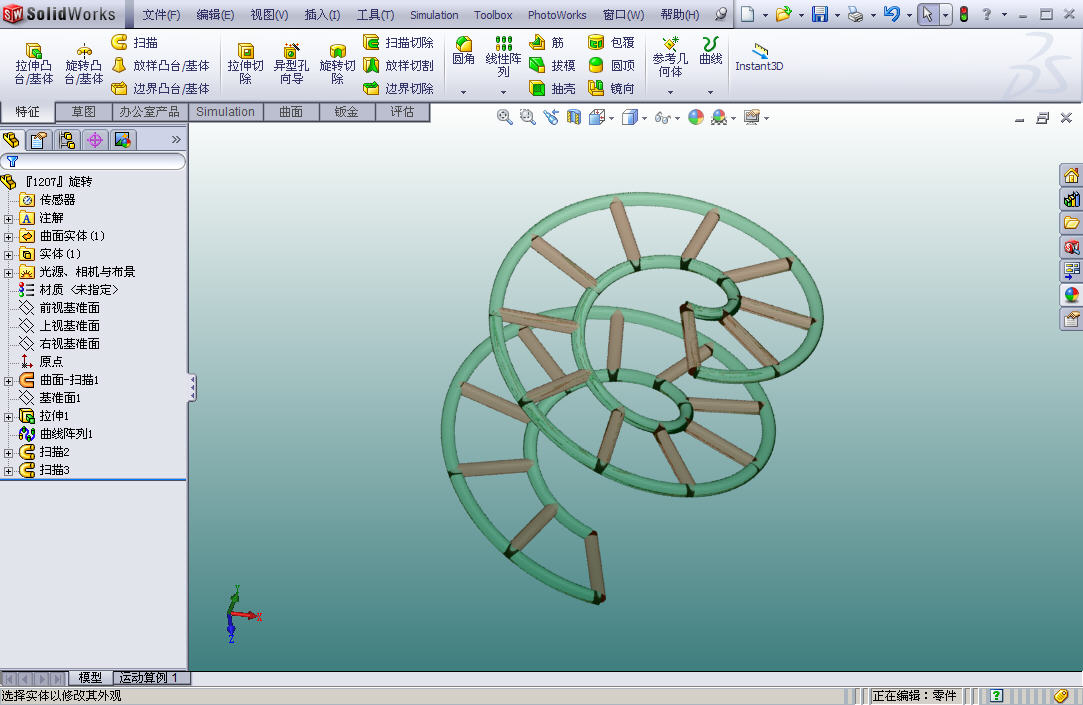1083x705 pixels.
Task: Click the 筋 rib tool
Action: click(546, 43)
